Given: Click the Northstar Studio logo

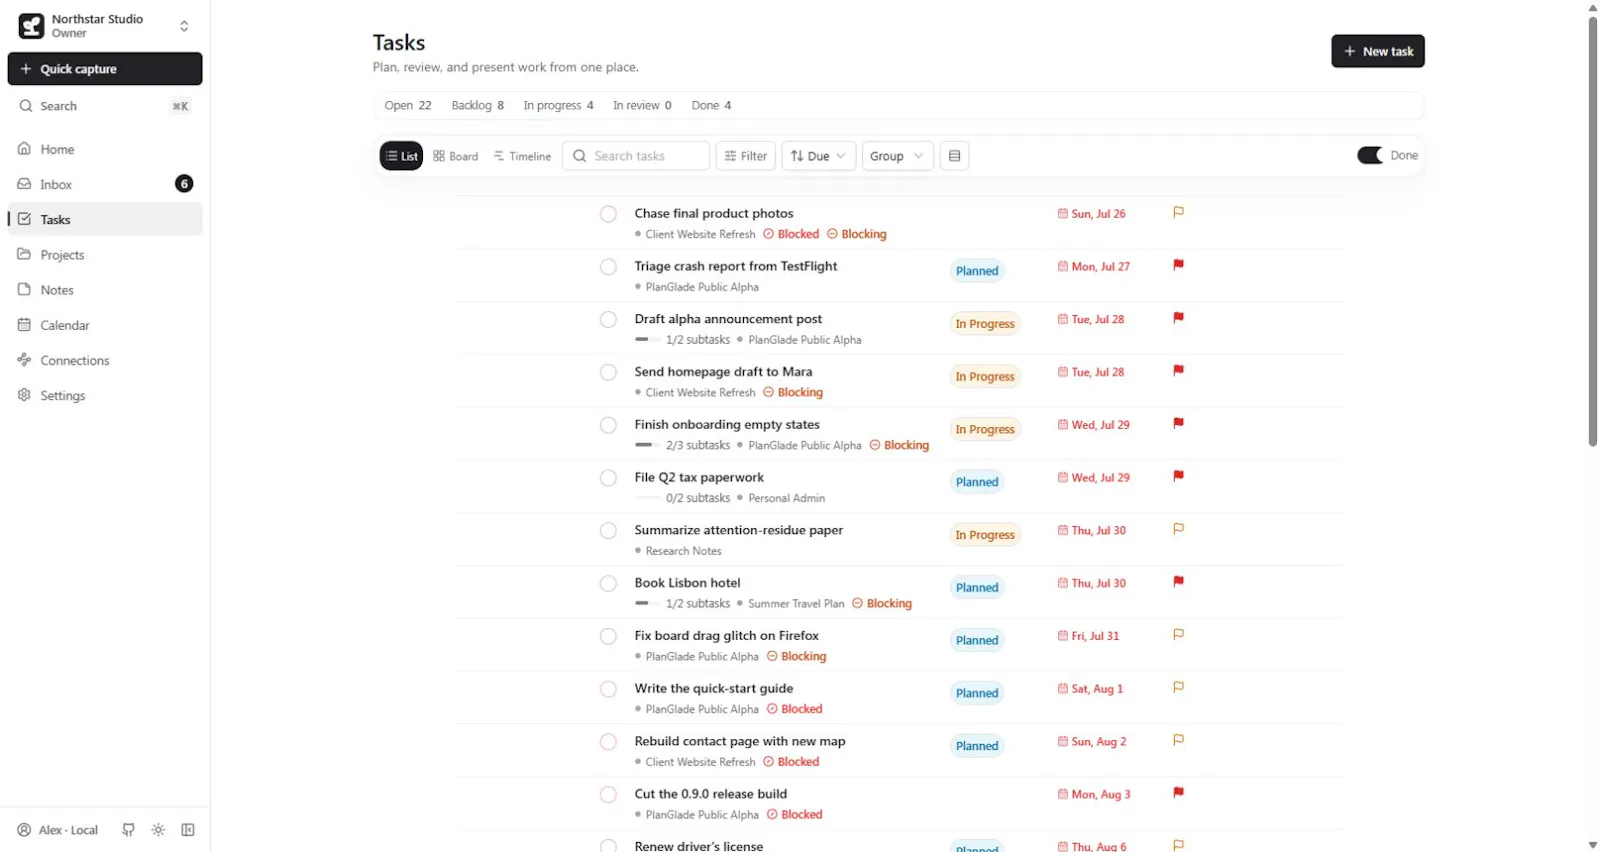Looking at the screenshot, I should [x=31, y=26].
